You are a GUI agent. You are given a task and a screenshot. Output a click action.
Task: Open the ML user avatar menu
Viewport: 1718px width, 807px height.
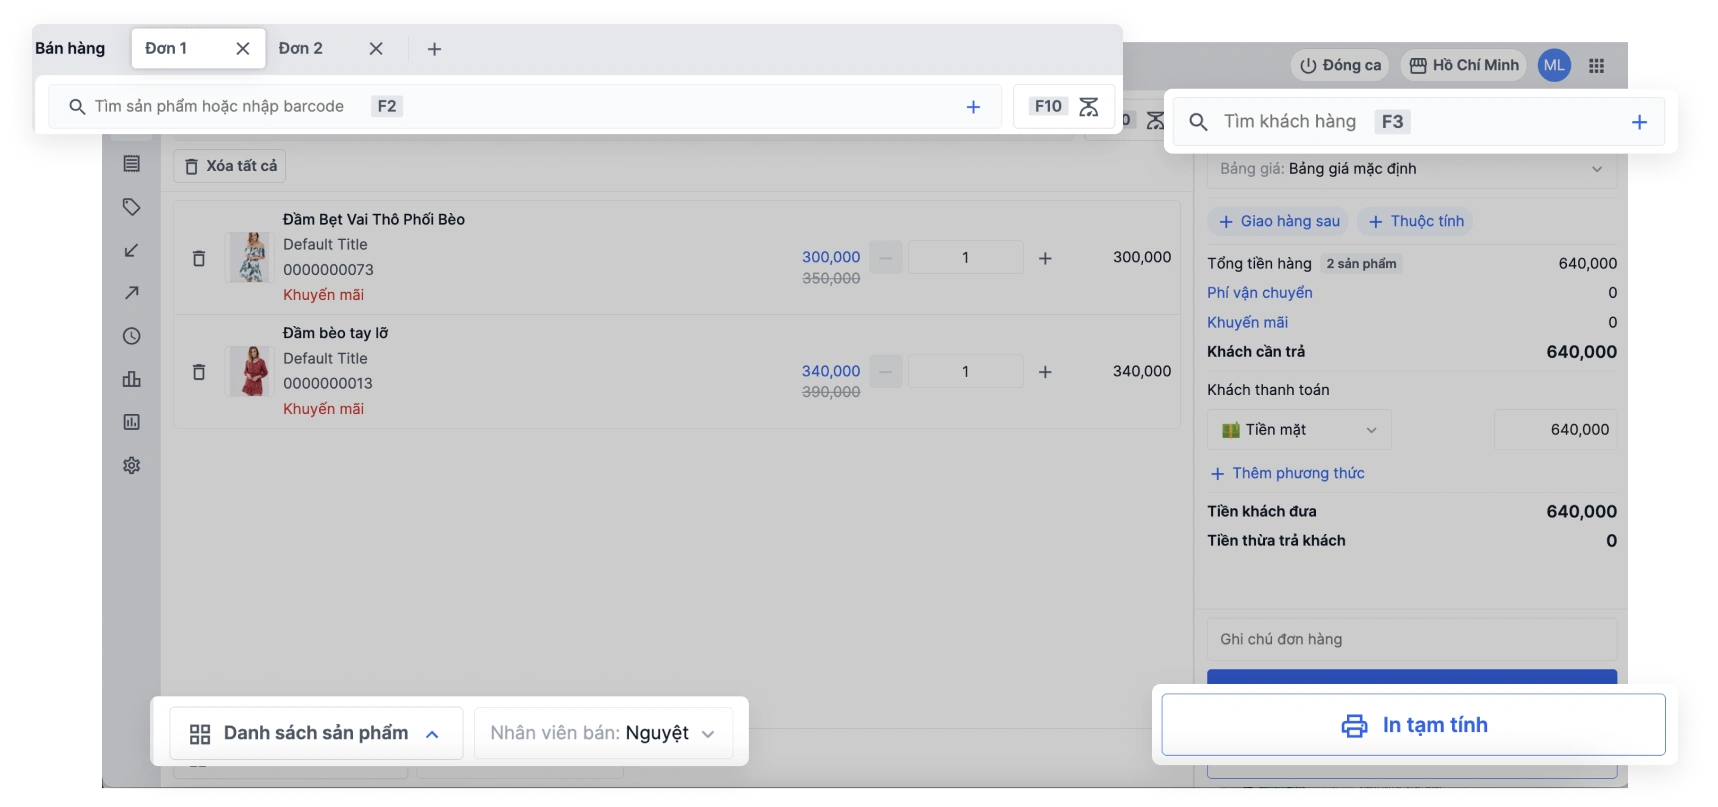click(x=1554, y=65)
